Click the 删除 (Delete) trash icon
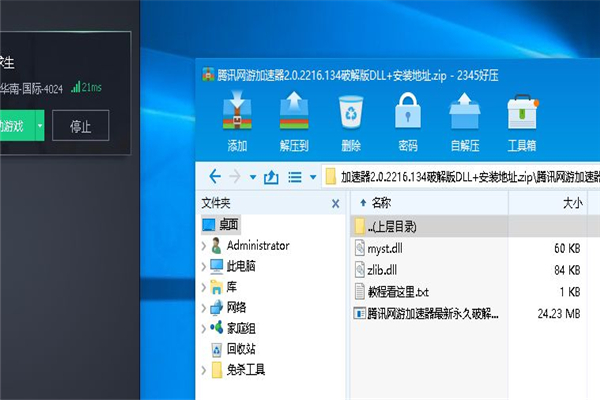Viewport: 600px width, 400px height. click(x=351, y=112)
